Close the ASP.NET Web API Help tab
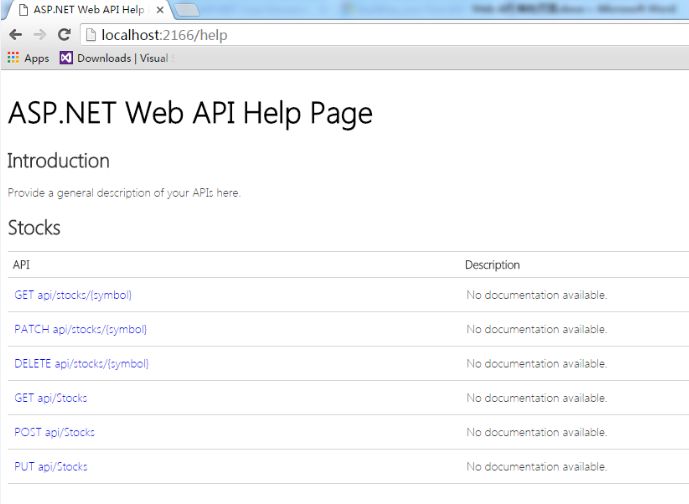 pyautogui.click(x=160, y=10)
